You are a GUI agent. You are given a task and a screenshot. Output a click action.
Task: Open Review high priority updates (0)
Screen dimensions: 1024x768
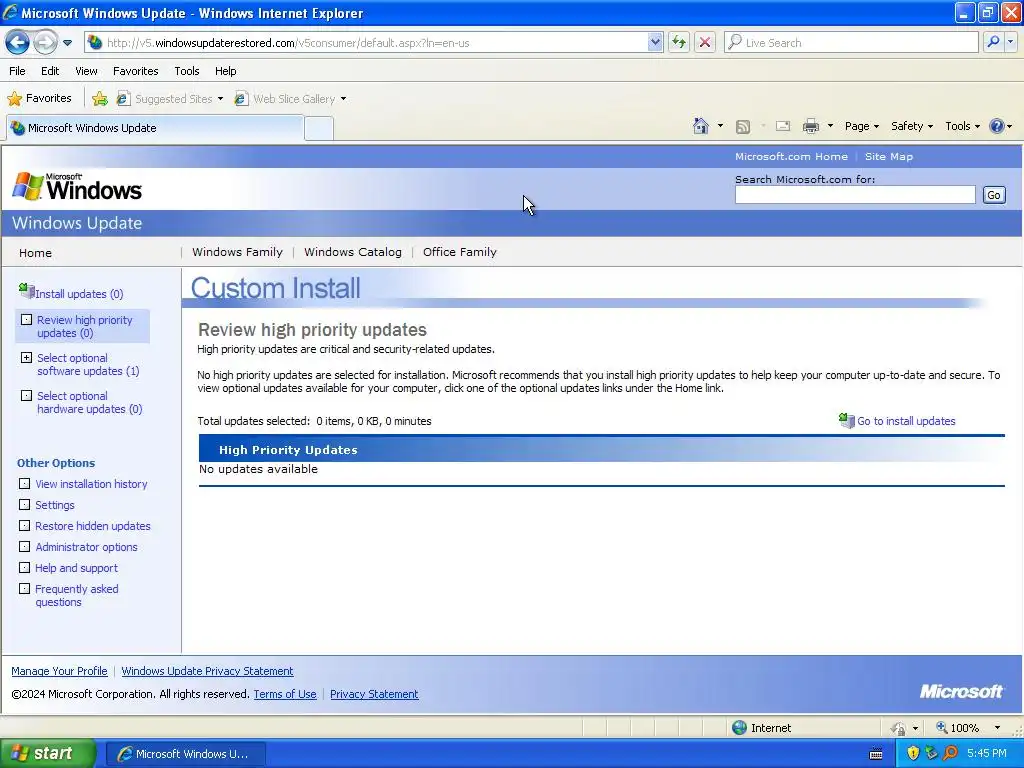coord(85,327)
